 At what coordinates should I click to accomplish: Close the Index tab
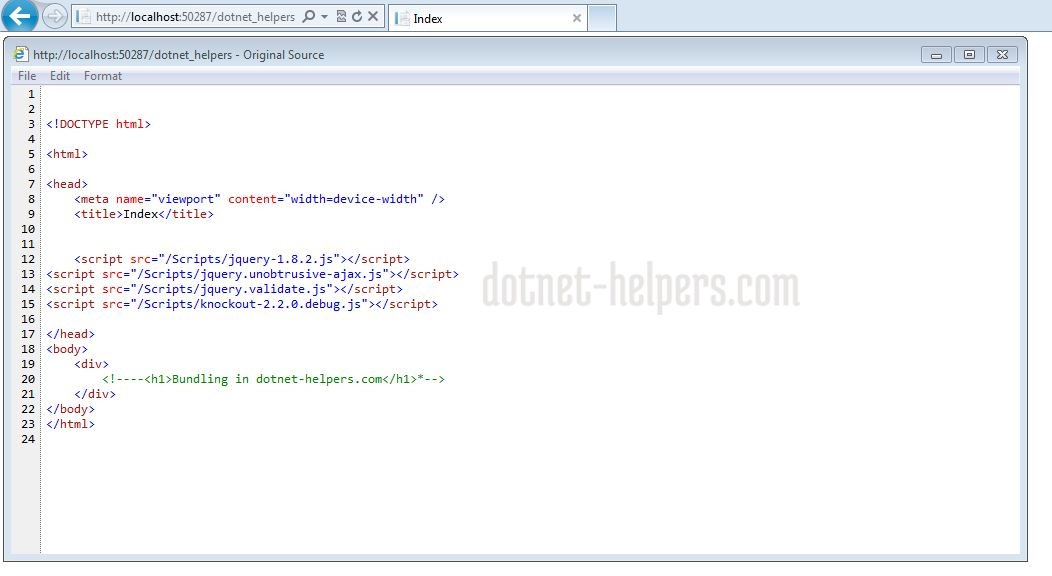click(577, 17)
